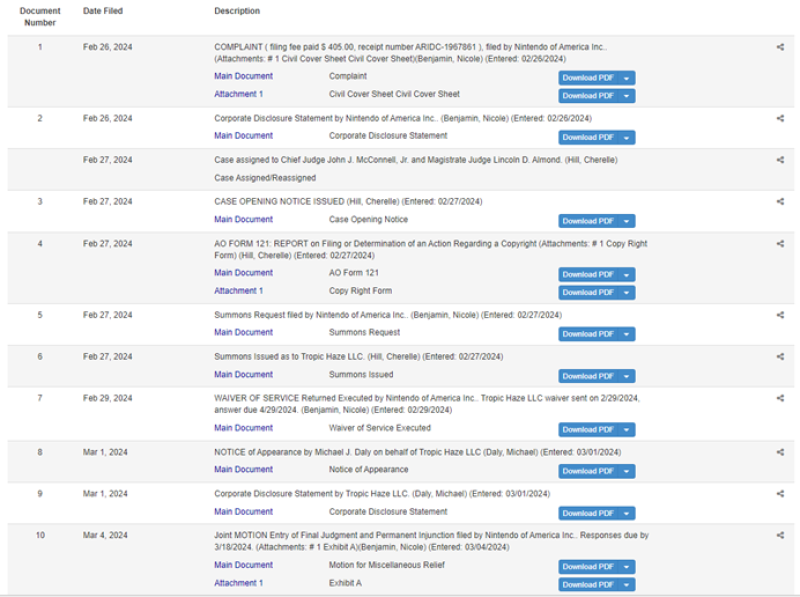The image size is (800, 597).
Task: Download PDF of Notice of Appearance
Action: pyautogui.click(x=588, y=471)
